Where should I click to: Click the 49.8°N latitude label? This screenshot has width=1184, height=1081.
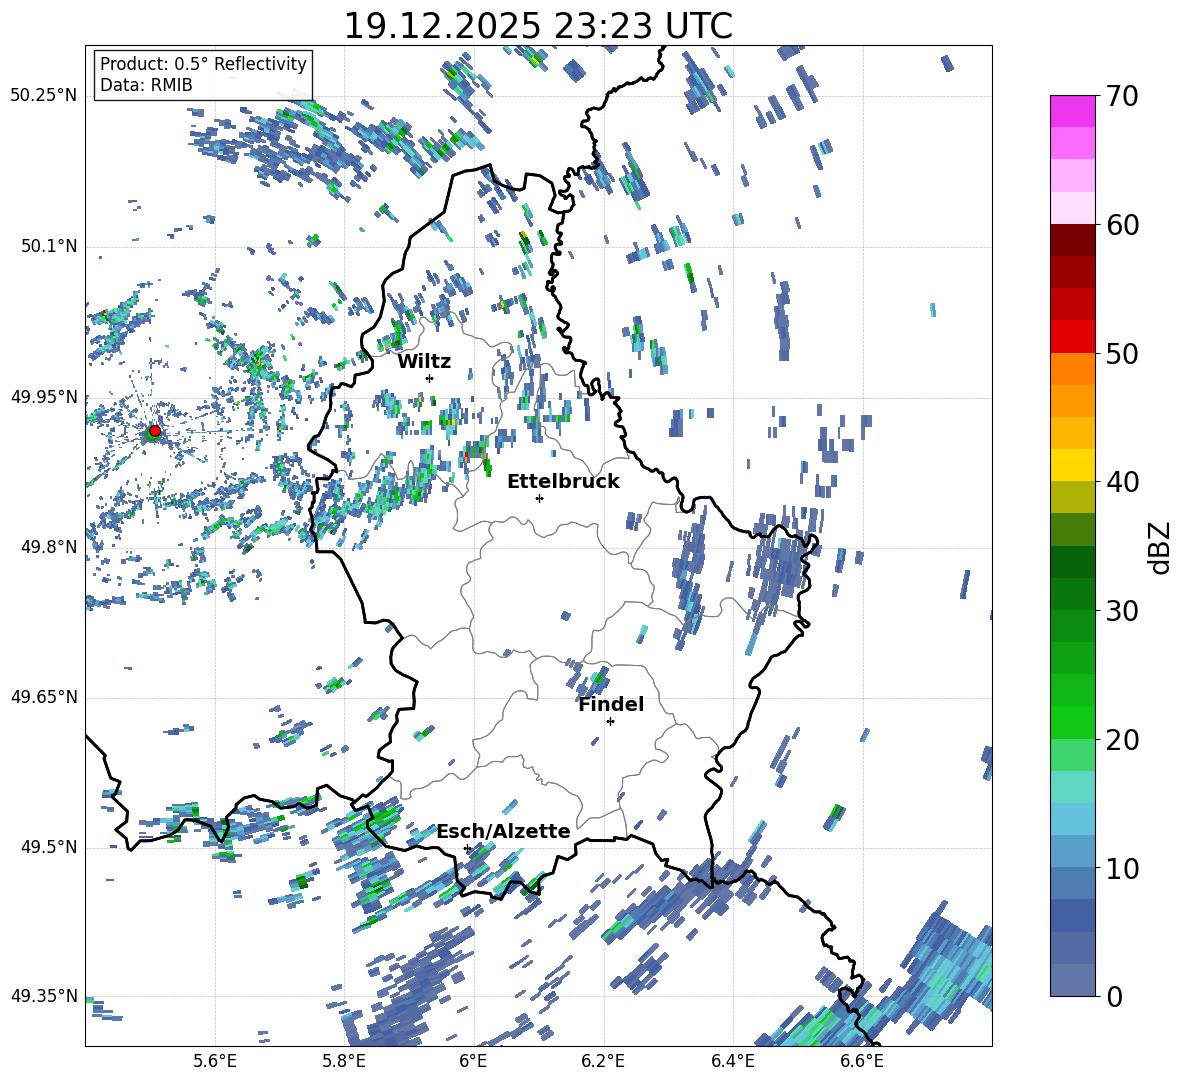pos(48,547)
